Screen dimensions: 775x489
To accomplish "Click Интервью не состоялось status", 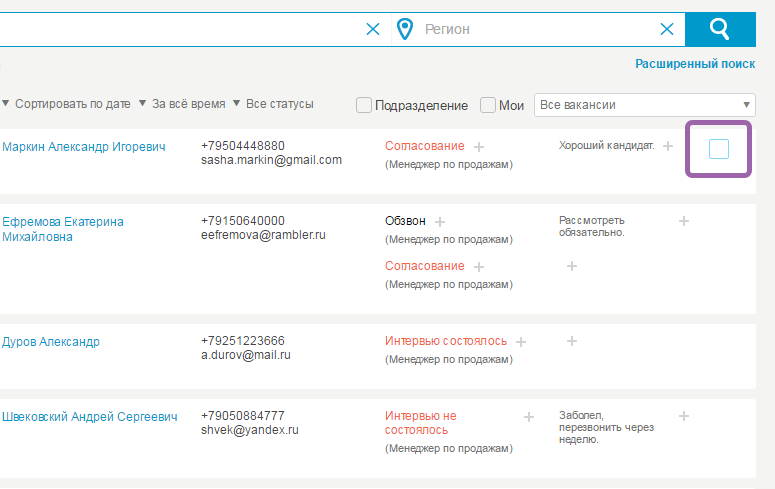I will pos(421,423).
